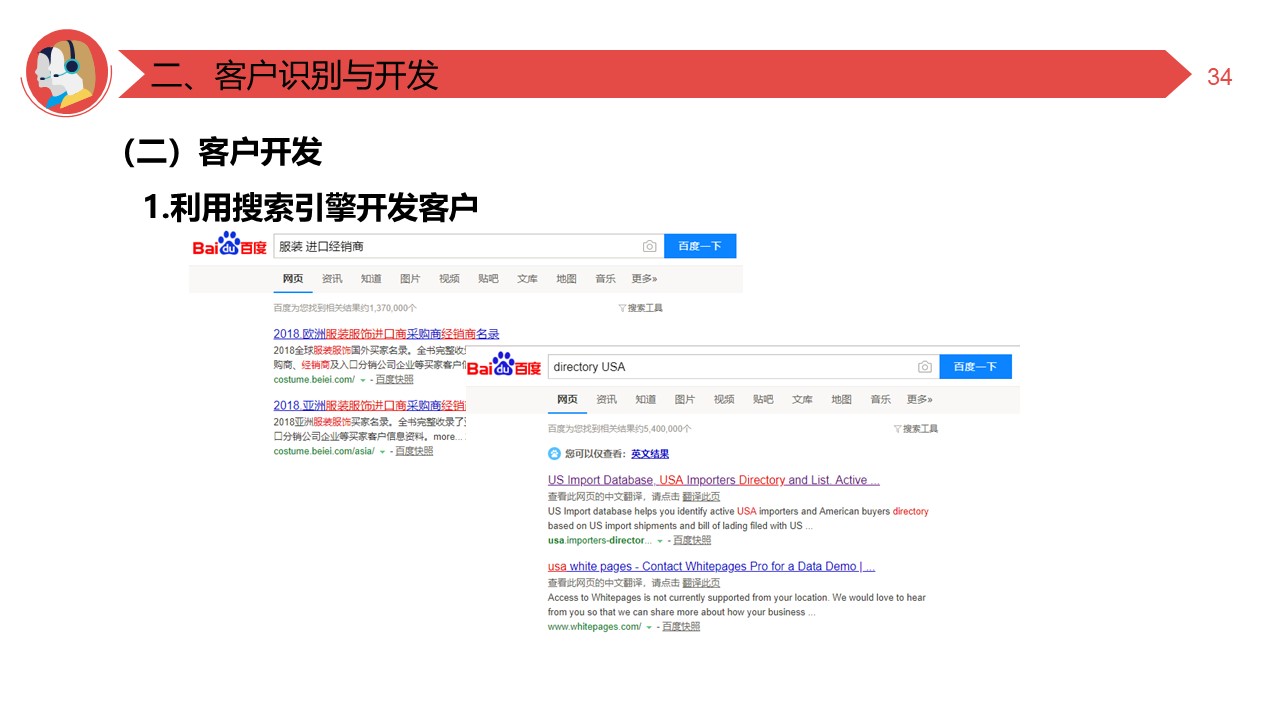The image size is (1280, 720).
Task: Click 英文结果 link
Action: [650, 454]
